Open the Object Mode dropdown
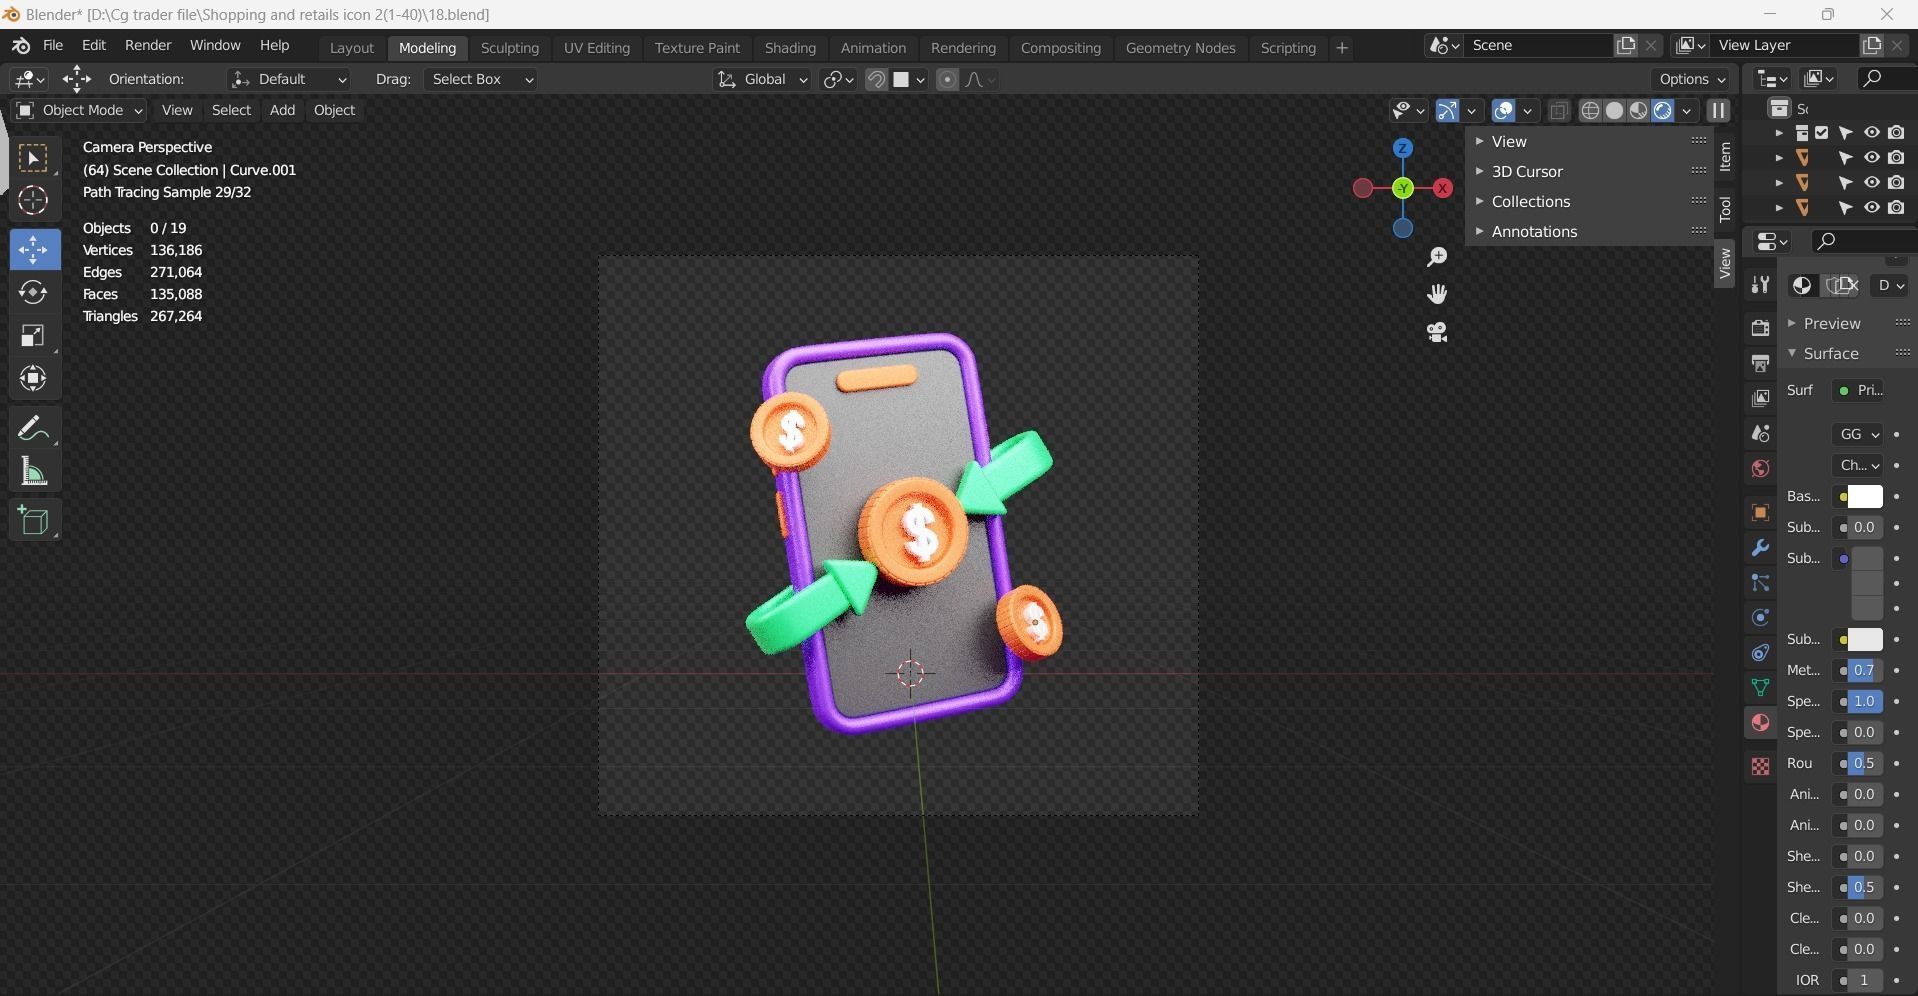1918x996 pixels. tap(79, 110)
